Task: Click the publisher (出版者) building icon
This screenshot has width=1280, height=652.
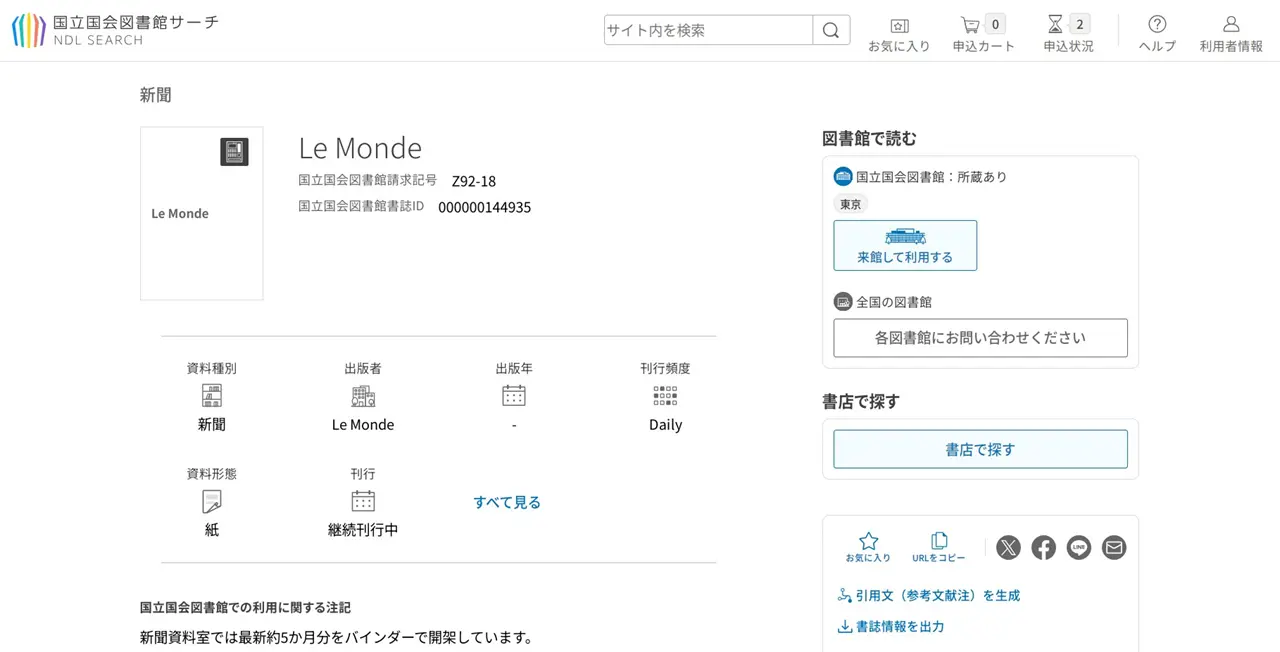Action: (363, 396)
